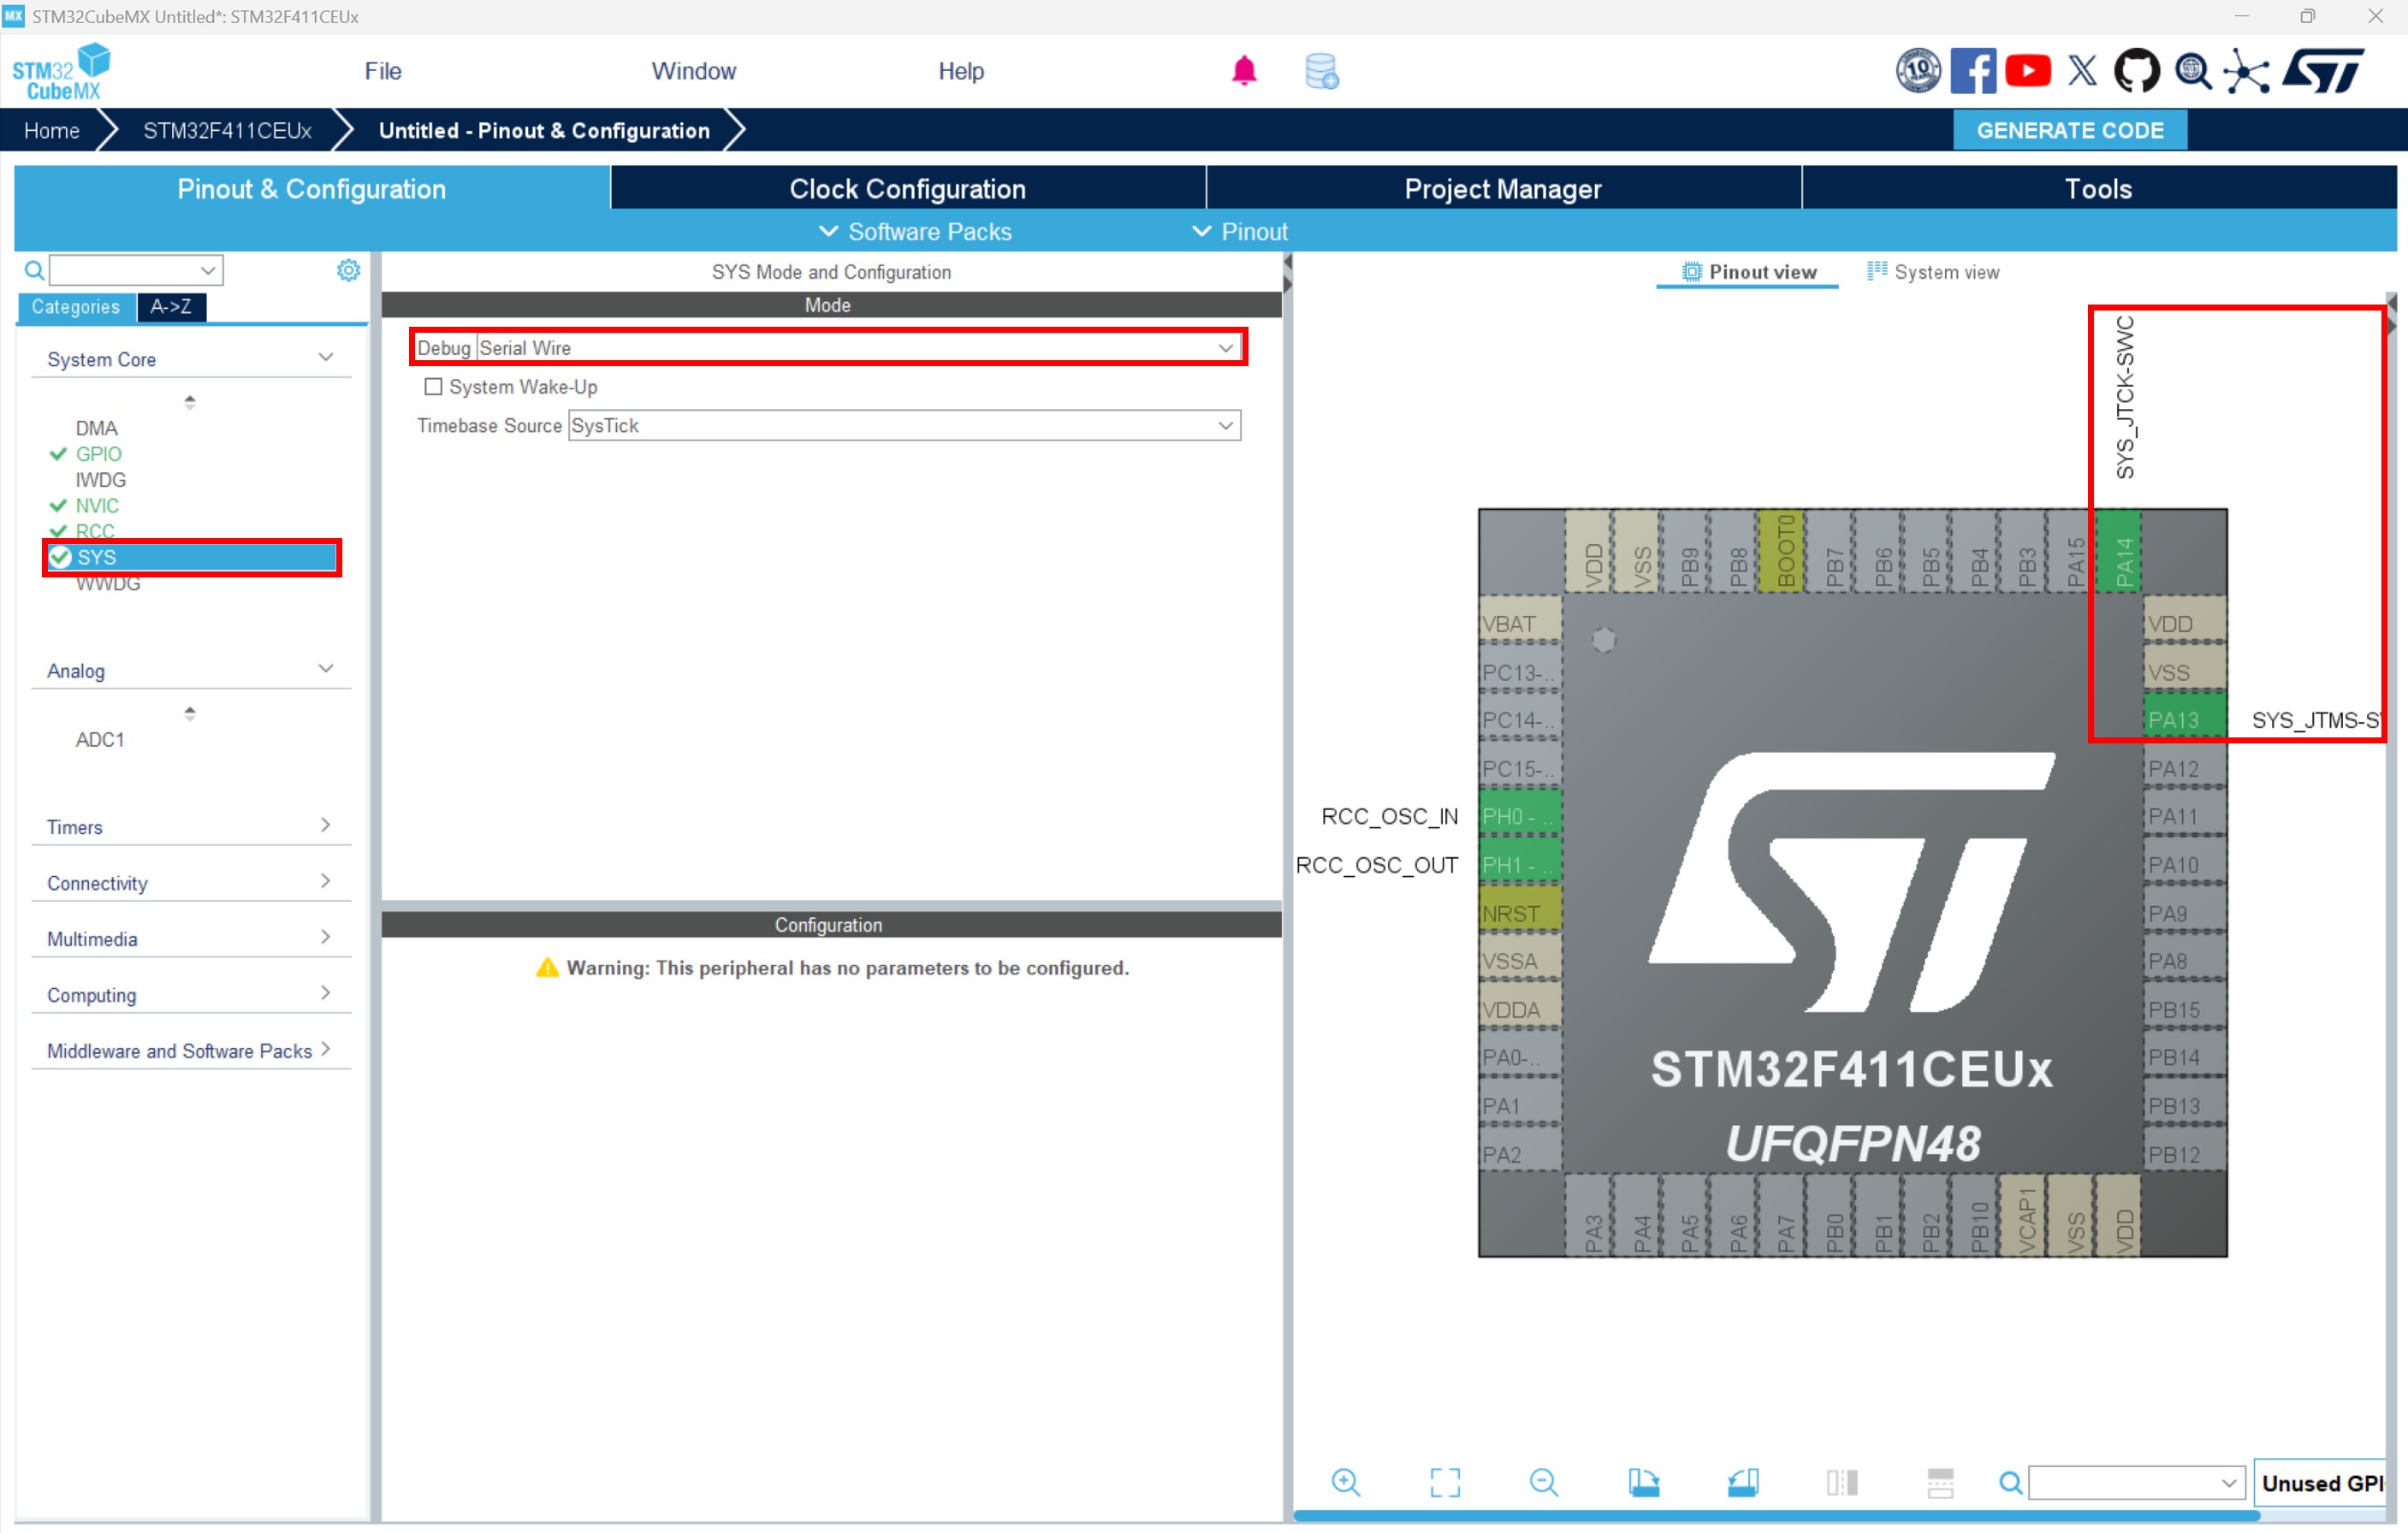The image size is (2408, 1533).
Task: Open the notifications bell
Action: click(1244, 71)
